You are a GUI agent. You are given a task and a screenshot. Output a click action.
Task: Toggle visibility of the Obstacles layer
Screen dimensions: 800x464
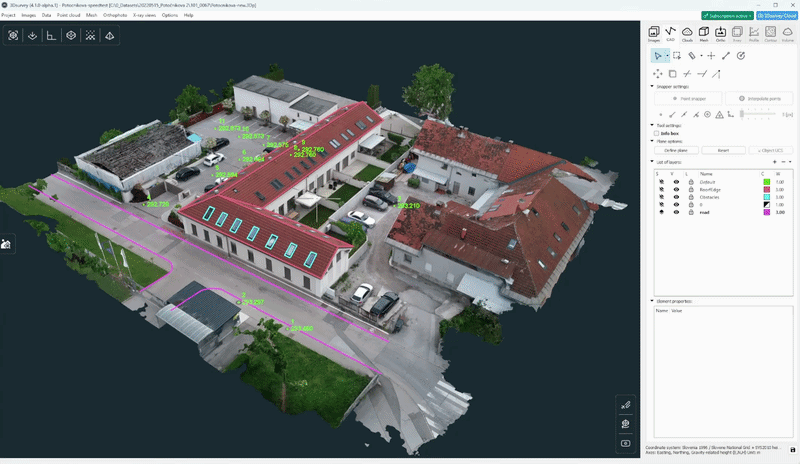click(676, 197)
